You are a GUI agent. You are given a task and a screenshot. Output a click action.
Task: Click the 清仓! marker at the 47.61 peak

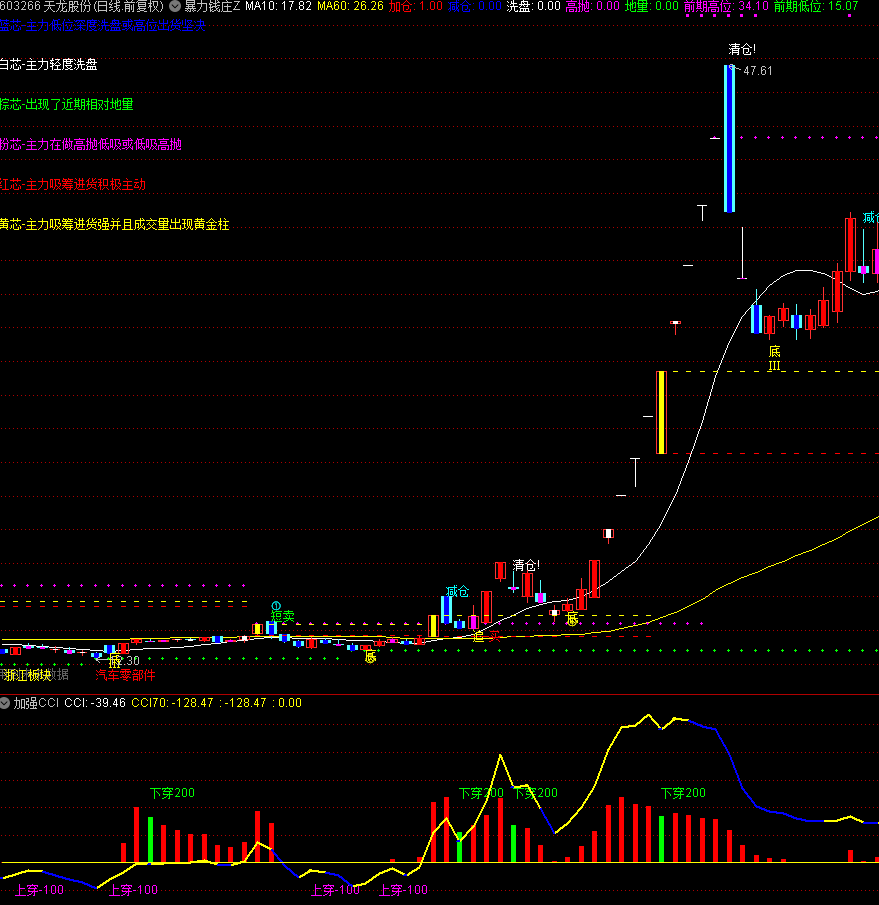coord(741,49)
